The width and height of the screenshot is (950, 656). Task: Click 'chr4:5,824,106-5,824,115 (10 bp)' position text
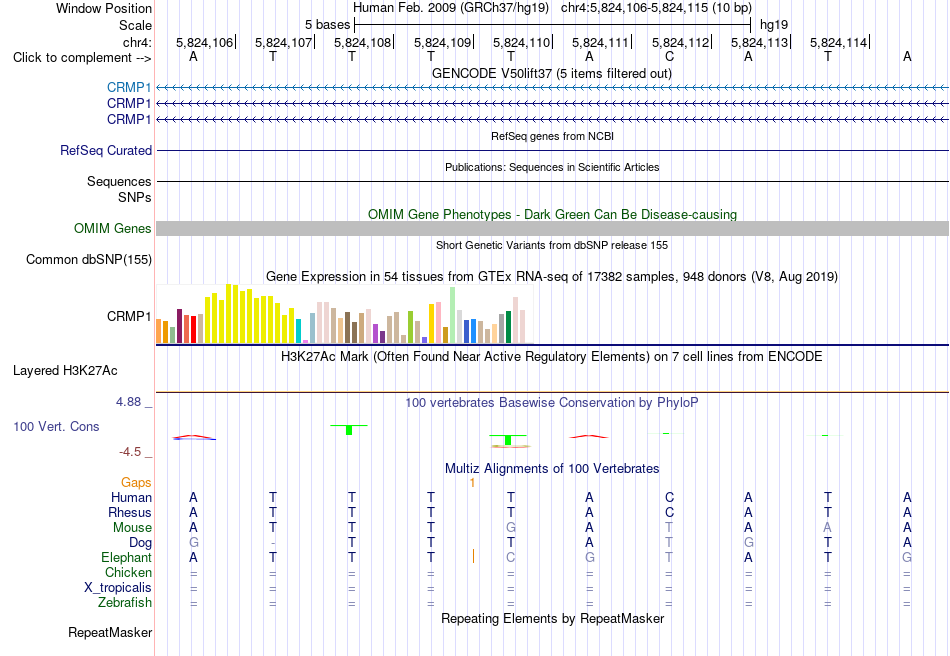(x=656, y=8)
